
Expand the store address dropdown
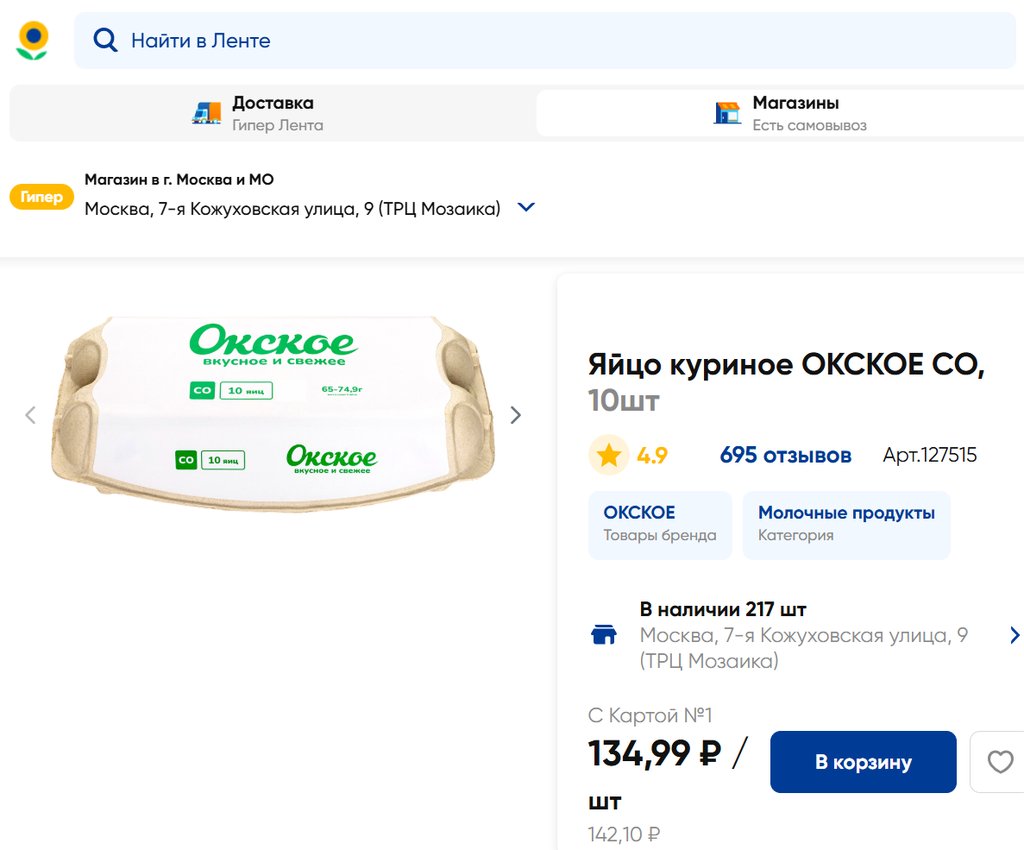(x=526, y=208)
